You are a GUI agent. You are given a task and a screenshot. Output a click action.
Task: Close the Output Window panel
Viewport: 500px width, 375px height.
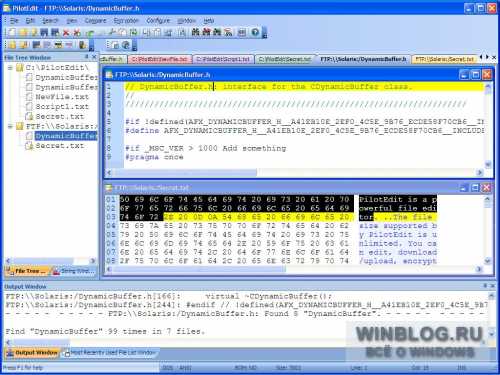(493, 286)
